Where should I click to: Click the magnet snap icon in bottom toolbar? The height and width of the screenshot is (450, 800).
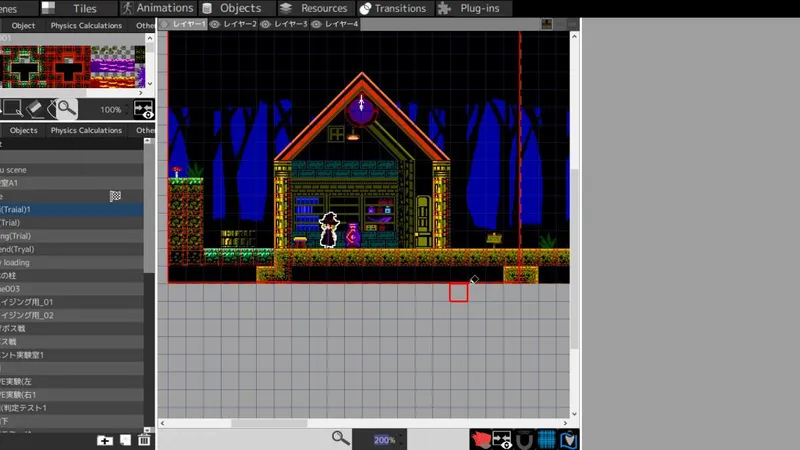[524, 439]
